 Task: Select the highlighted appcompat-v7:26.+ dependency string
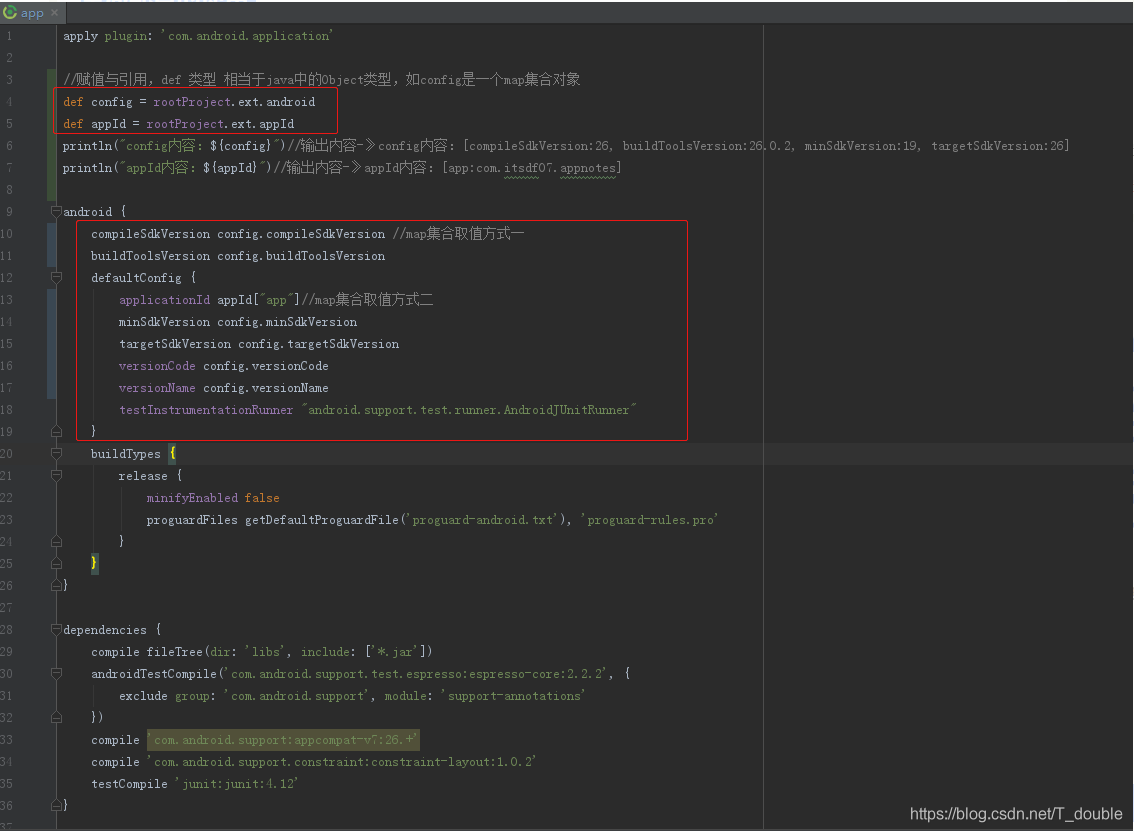(x=283, y=739)
